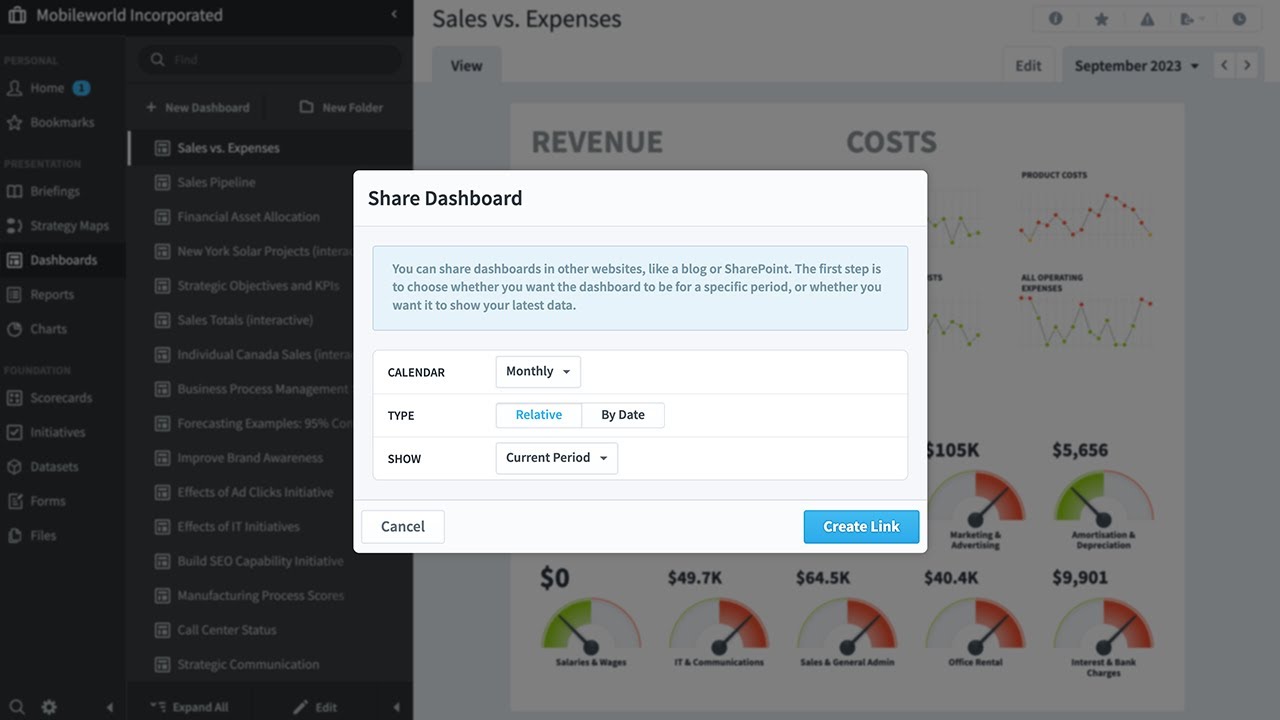1280x720 pixels.
Task: Open Dashboards section in sidebar
Action: point(63,260)
